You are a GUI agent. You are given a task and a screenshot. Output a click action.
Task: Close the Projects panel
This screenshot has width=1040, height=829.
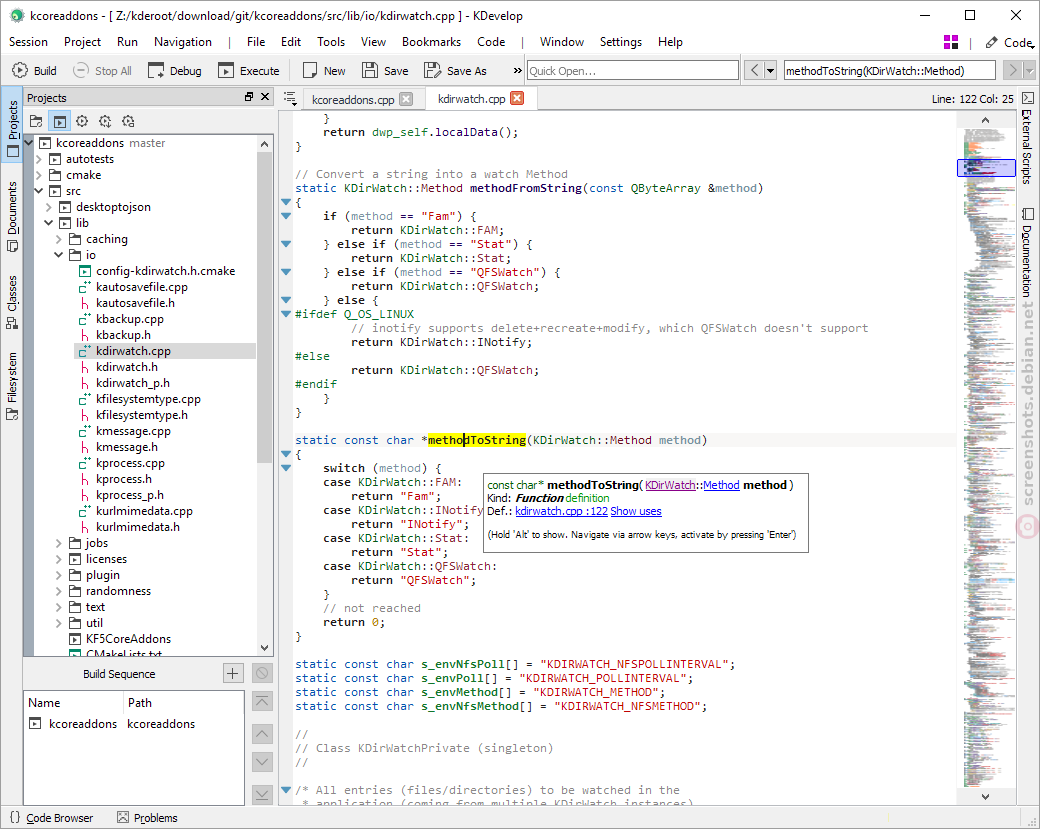click(x=265, y=97)
